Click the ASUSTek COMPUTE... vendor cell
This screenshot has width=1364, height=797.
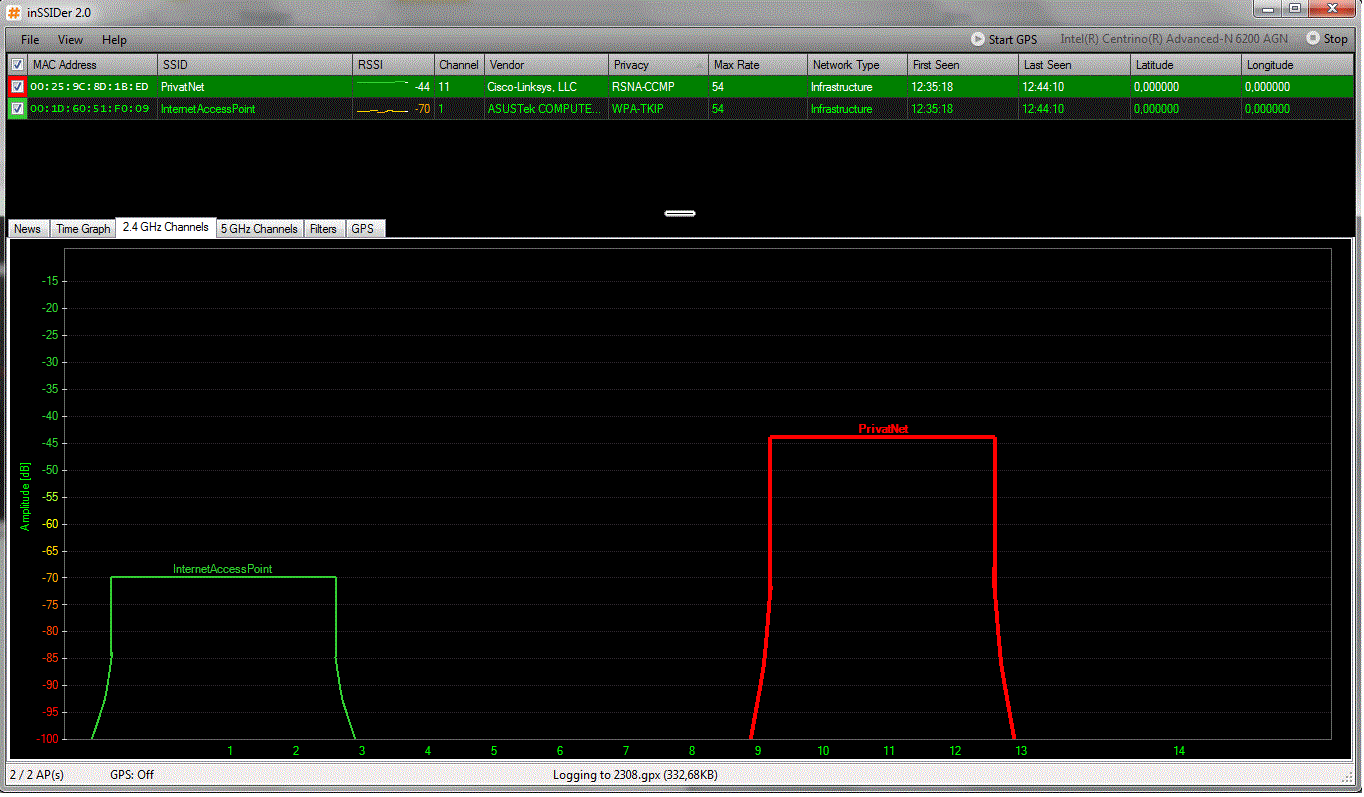(x=547, y=109)
